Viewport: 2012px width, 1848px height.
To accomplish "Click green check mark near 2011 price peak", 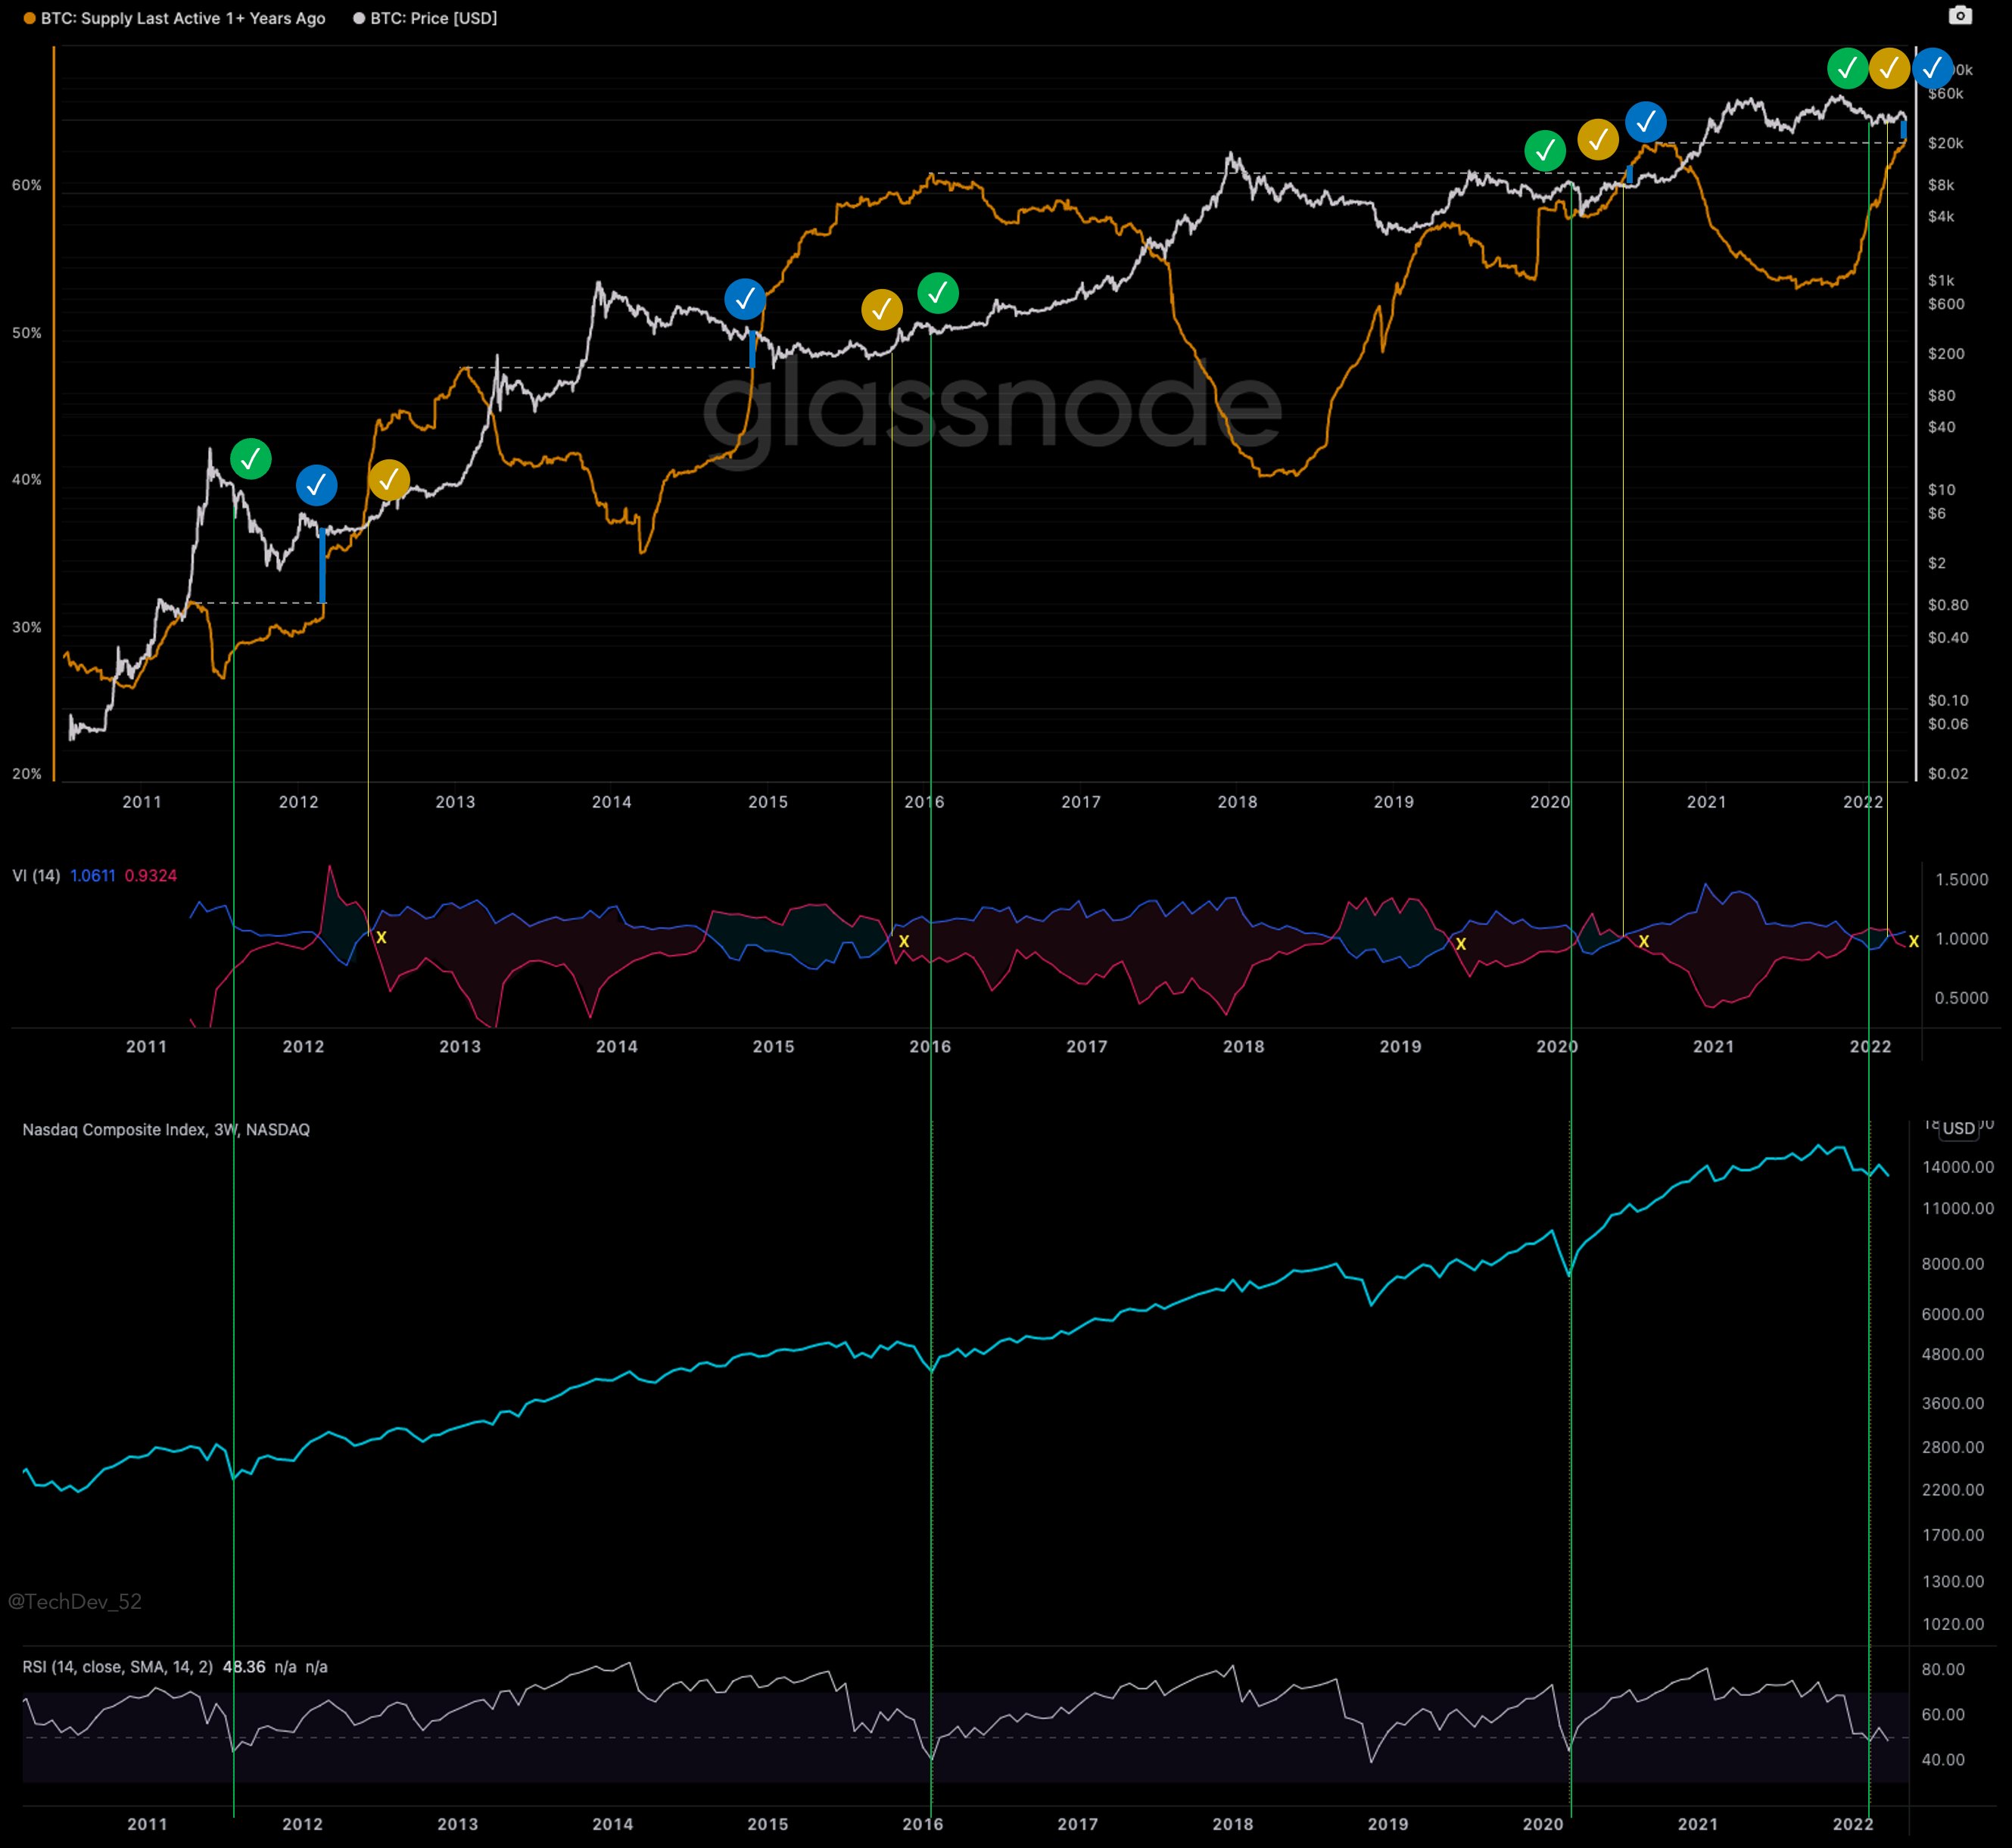I will 250,459.
